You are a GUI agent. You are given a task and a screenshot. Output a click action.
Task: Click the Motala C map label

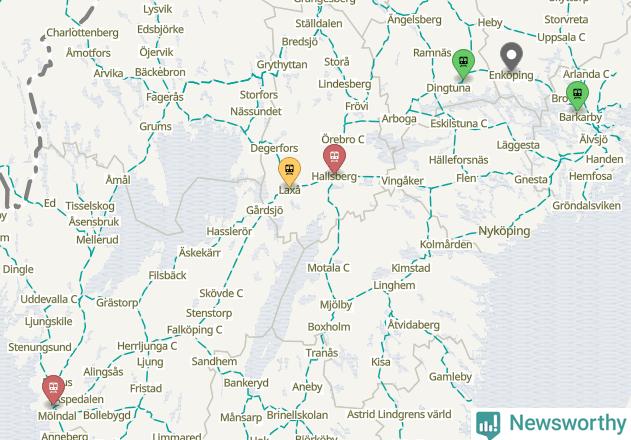click(x=328, y=268)
